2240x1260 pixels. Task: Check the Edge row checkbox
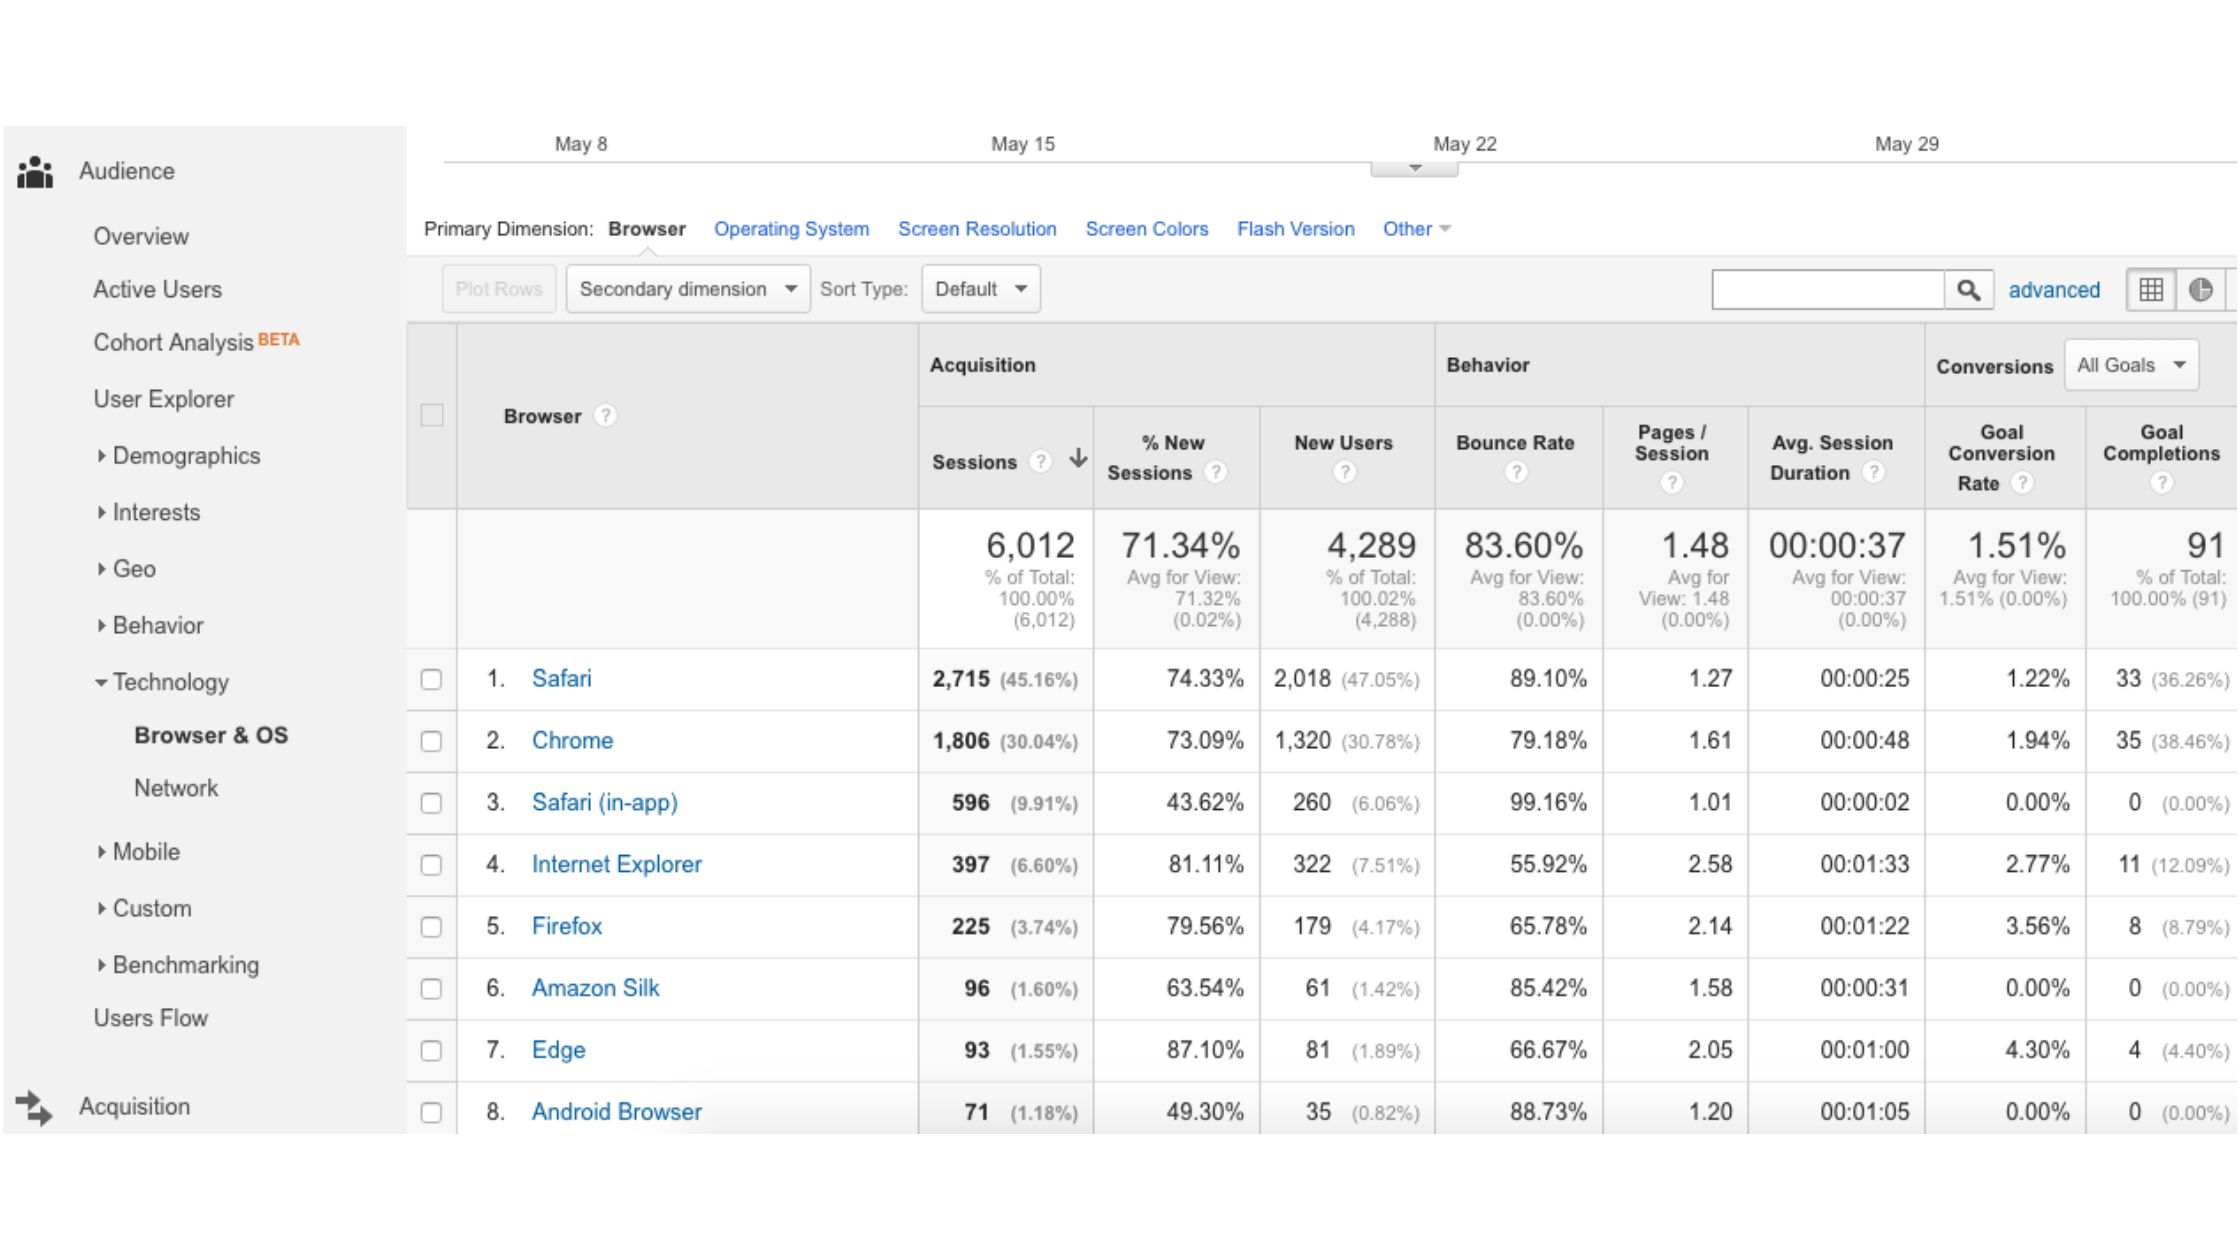click(x=431, y=1052)
